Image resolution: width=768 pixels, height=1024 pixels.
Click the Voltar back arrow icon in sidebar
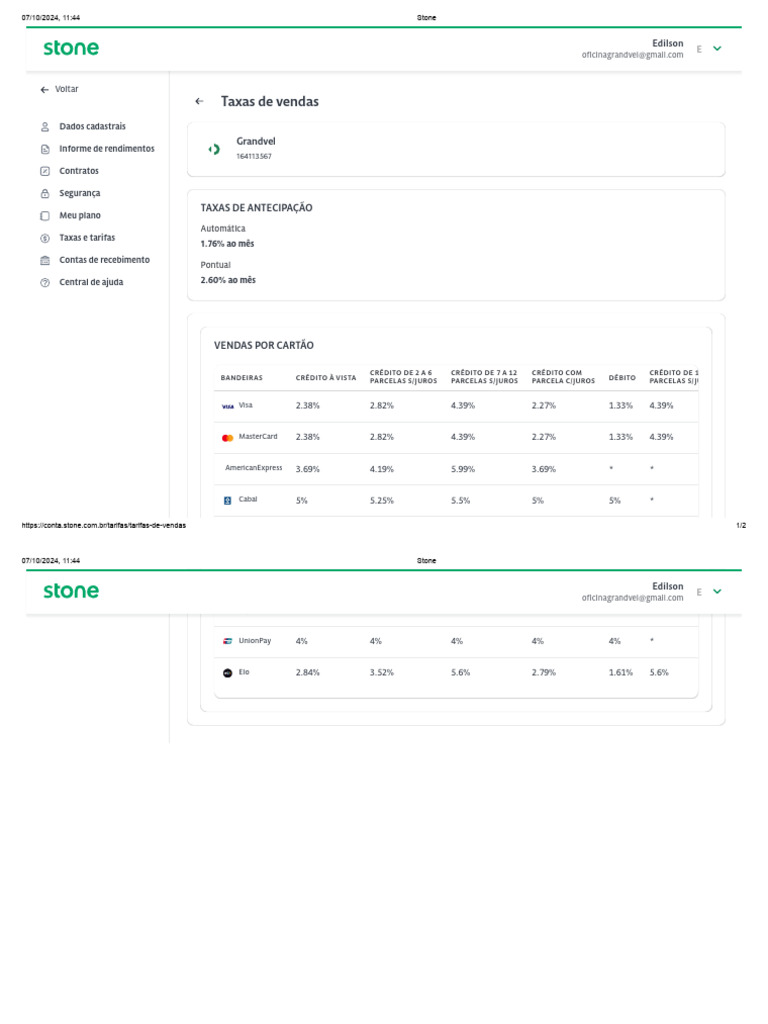[44, 89]
